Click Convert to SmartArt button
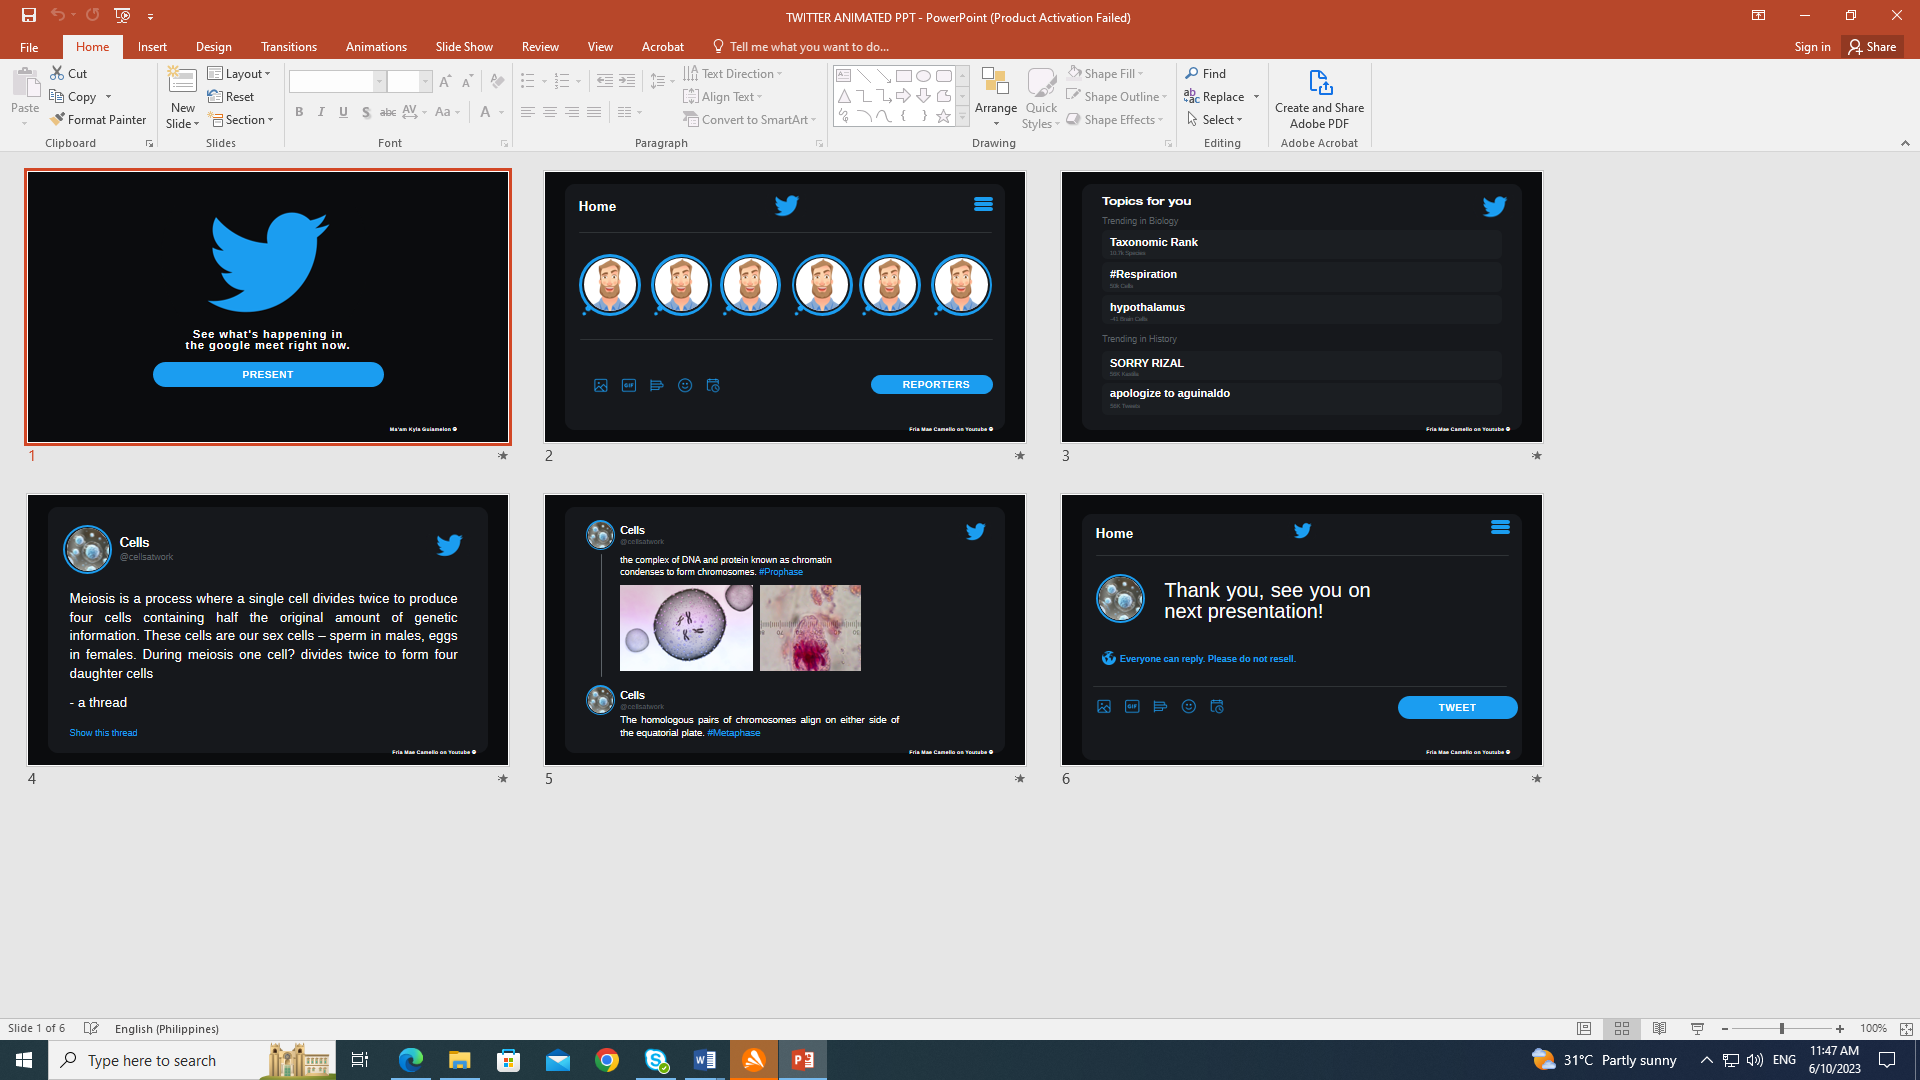 click(x=749, y=119)
